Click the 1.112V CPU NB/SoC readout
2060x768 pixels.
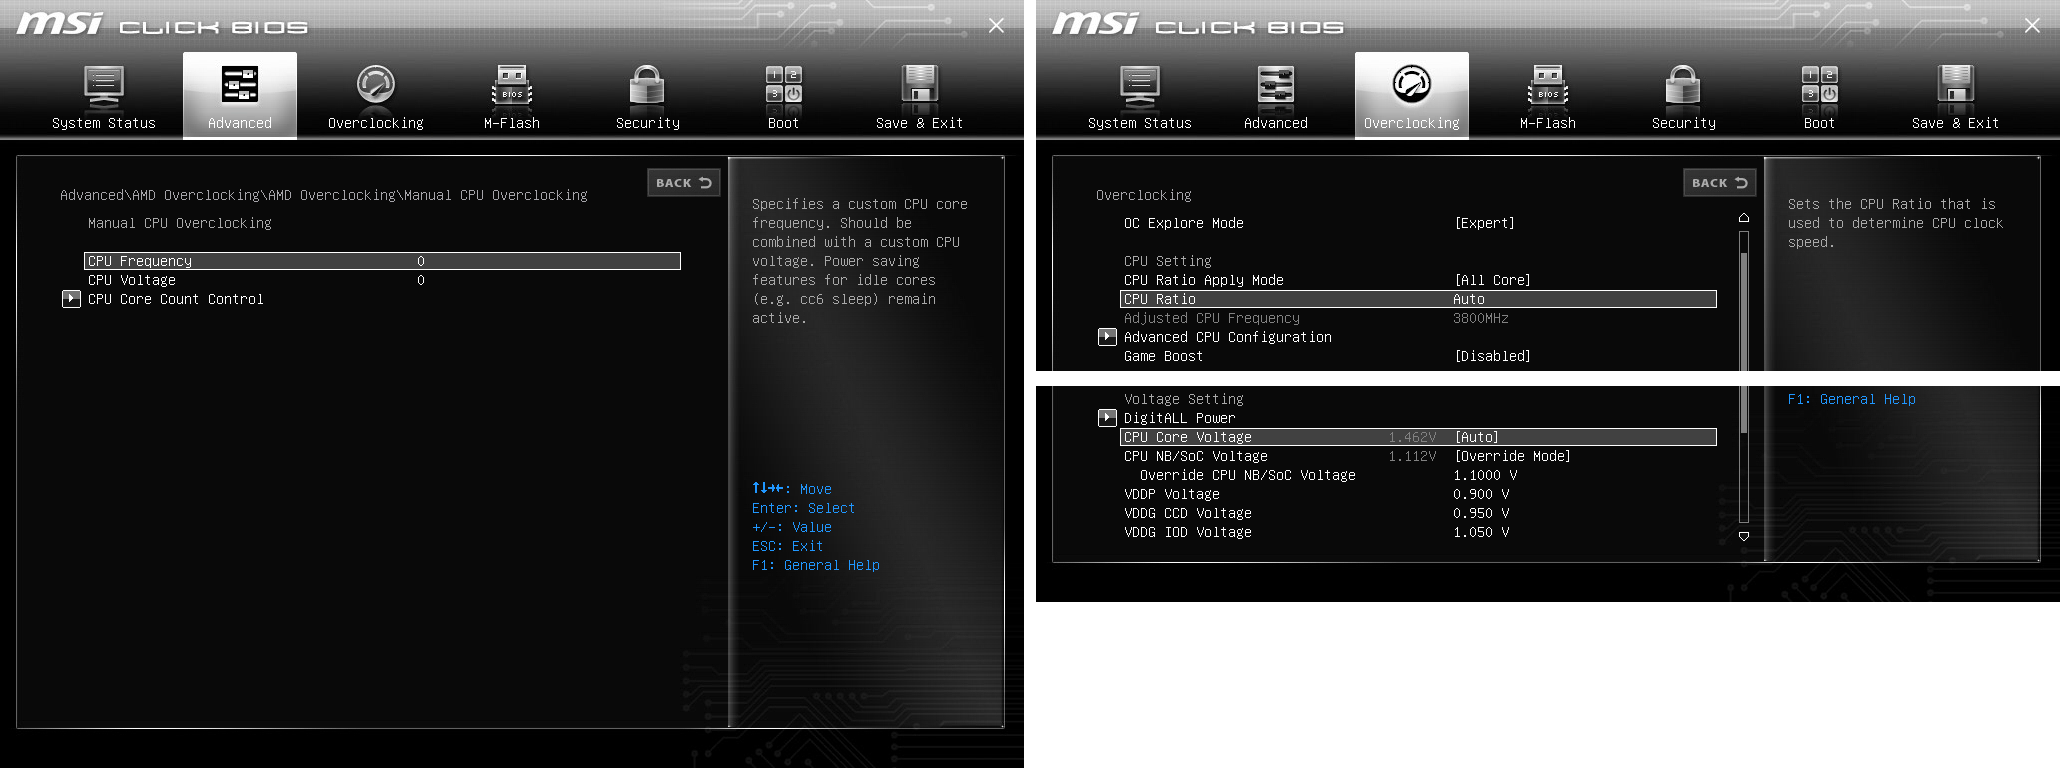coord(1412,456)
